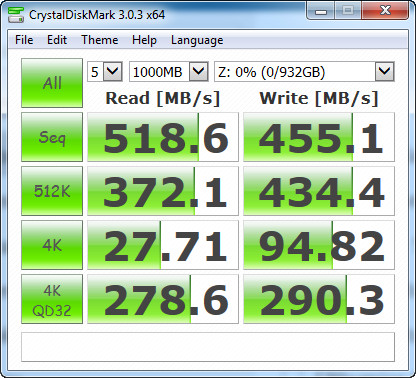This screenshot has width=416, height=378.
Task: Open the 1000MB test size dropdown
Action: [x=169, y=71]
